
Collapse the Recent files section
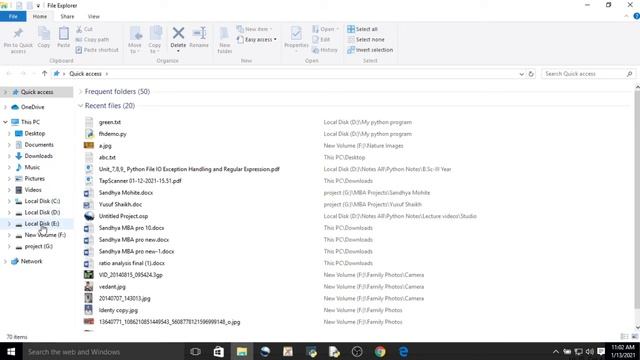(x=80, y=106)
